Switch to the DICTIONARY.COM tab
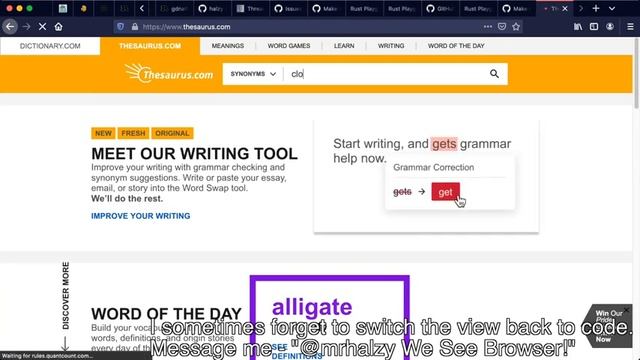640x360 pixels. coord(50,46)
